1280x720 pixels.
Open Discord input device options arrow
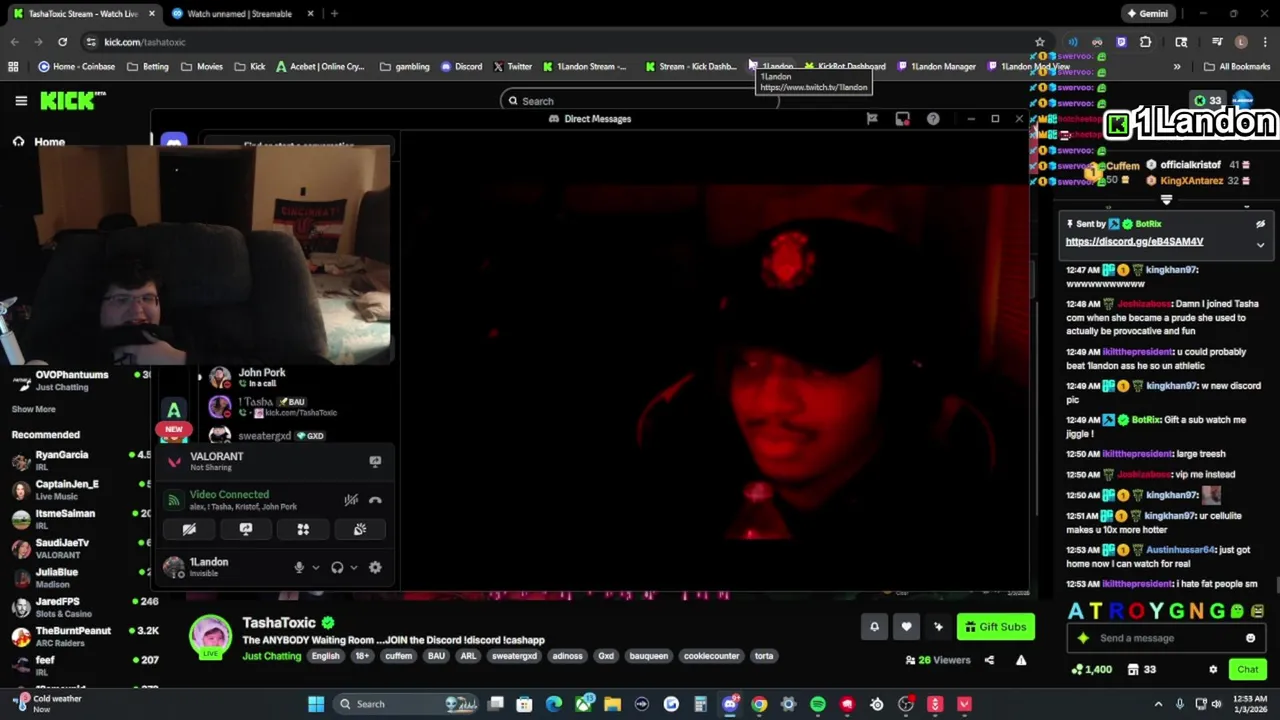(x=315, y=568)
